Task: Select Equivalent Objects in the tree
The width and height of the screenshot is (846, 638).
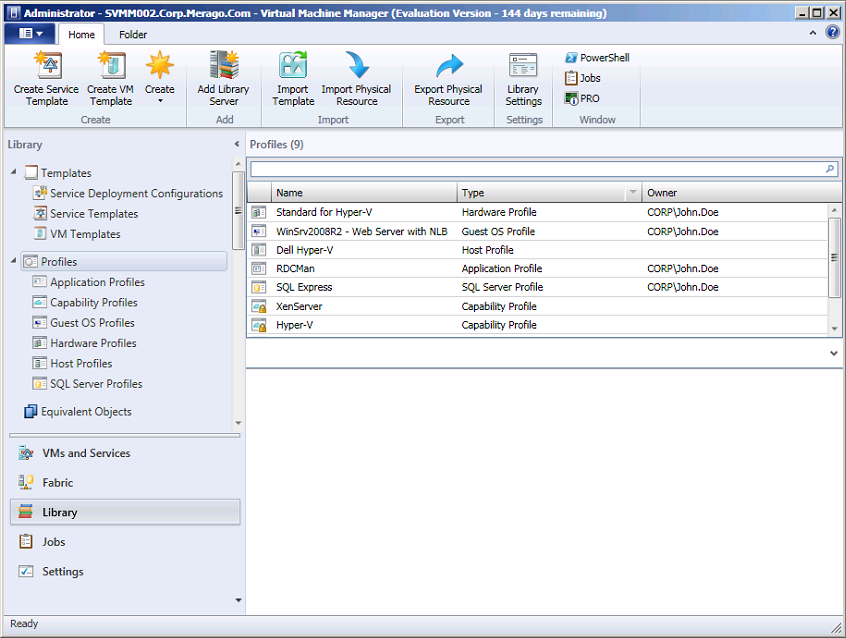Action: pos(78,412)
